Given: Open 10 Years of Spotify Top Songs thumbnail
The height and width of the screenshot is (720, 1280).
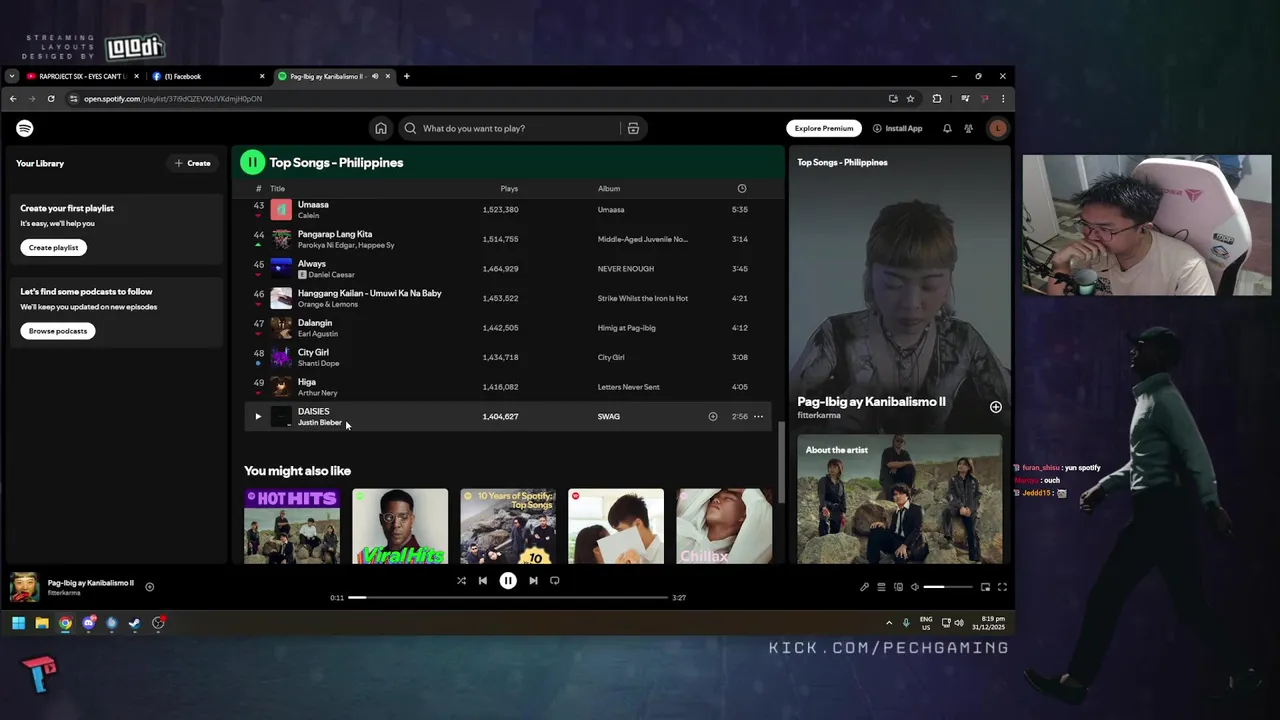Looking at the screenshot, I should point(508,526).
